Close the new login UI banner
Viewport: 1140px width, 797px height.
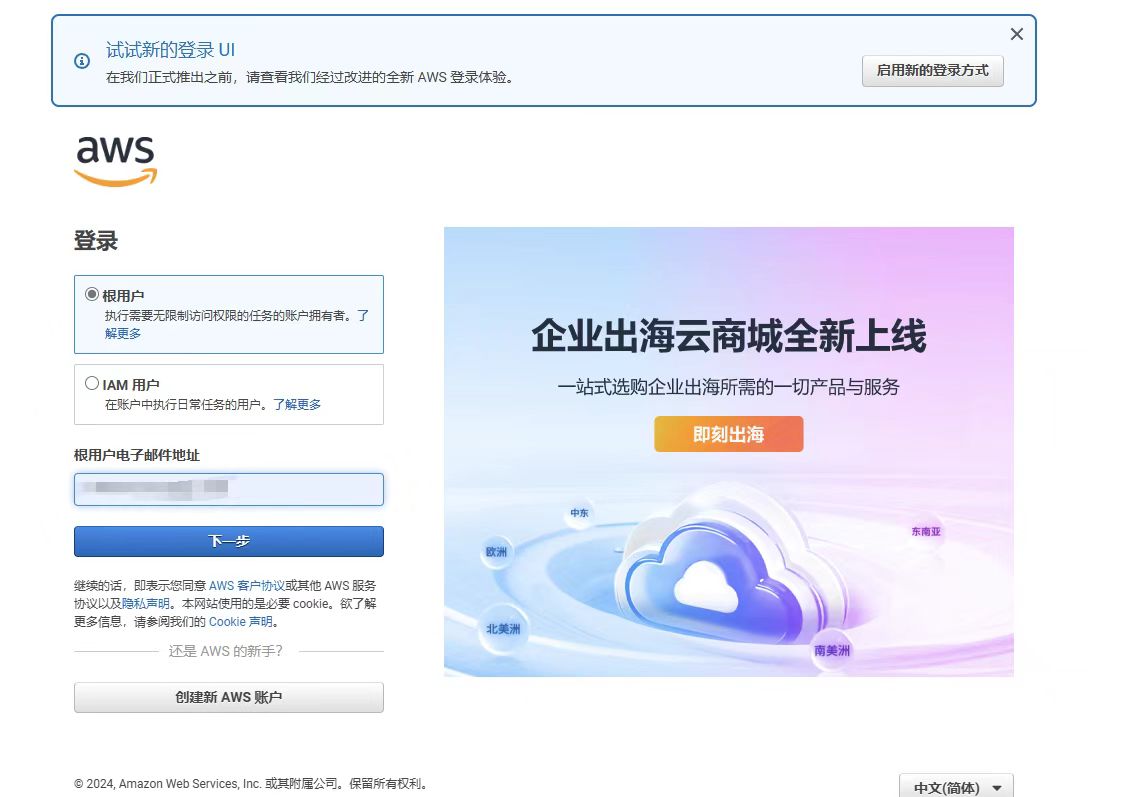pyautogui.click(x=1016, y=34)
